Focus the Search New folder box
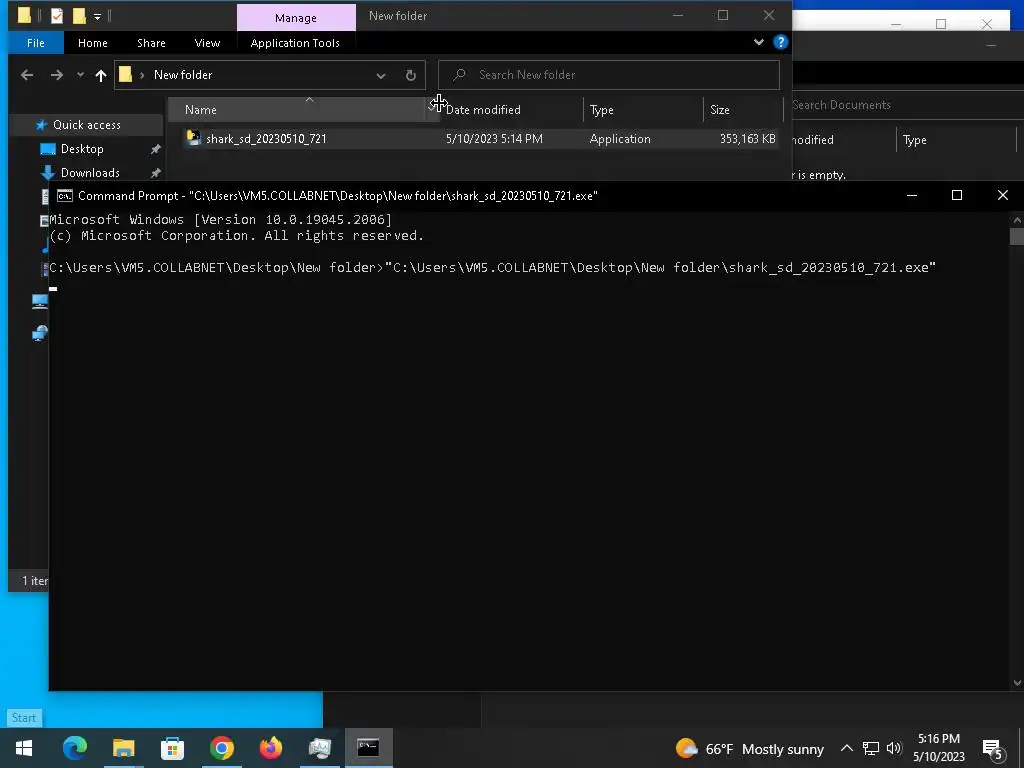1024x768 pixels. tap(609, 75)
